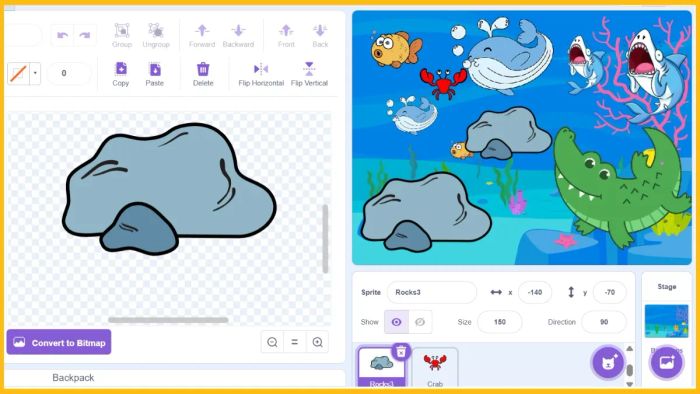Screen dimensions: 700x394
Task: Click the sprite name field Rocks3
Action: click(432, 292)
